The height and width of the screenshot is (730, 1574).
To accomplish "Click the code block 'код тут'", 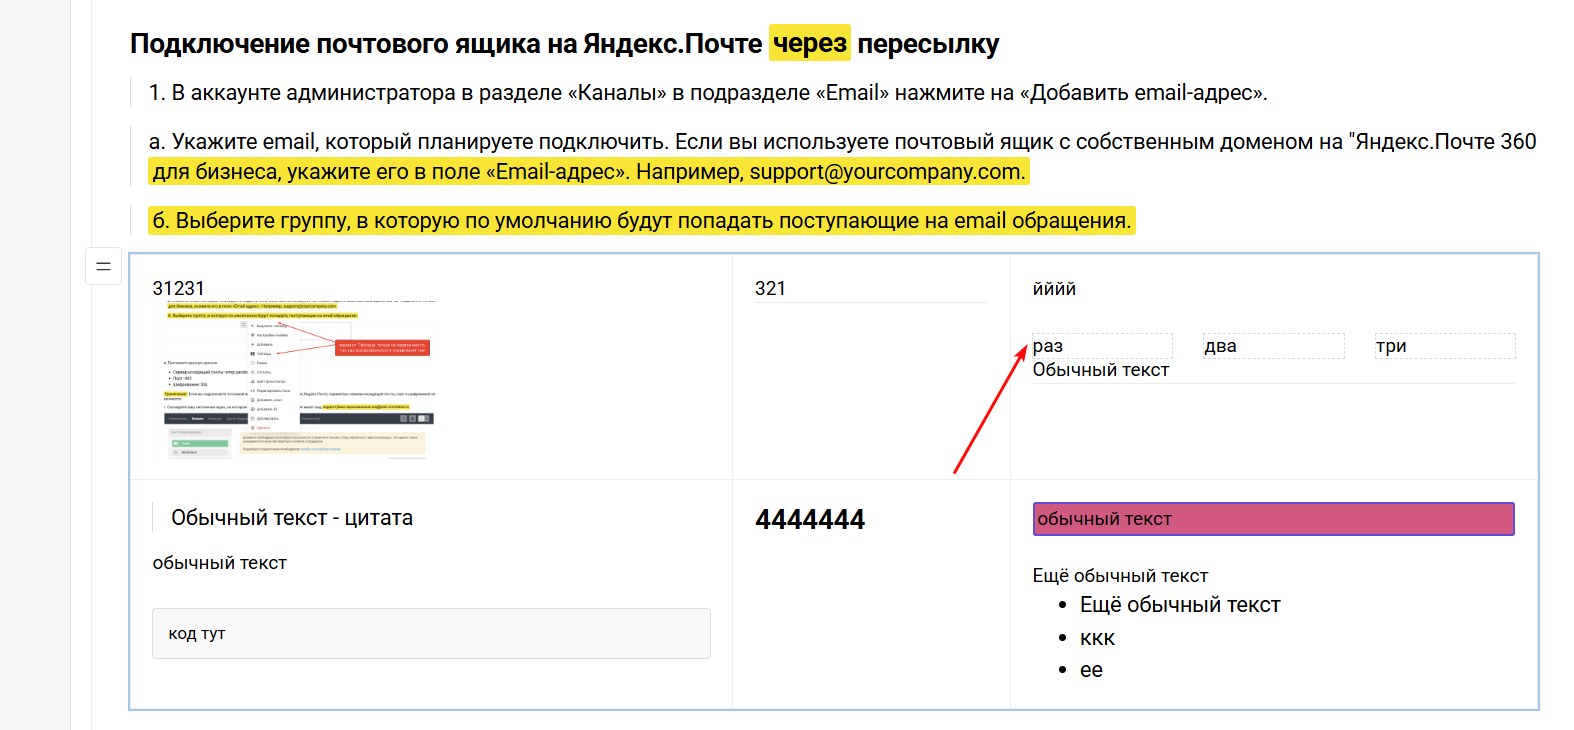I will point(431,633).
